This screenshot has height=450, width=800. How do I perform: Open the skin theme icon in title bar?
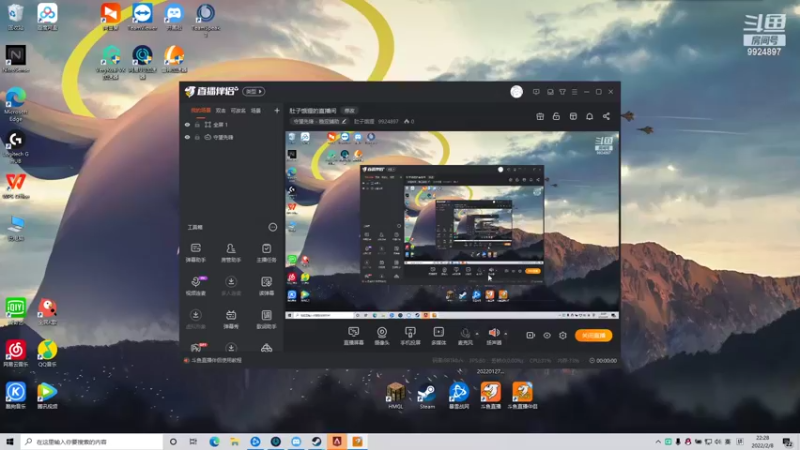point(562,92)
